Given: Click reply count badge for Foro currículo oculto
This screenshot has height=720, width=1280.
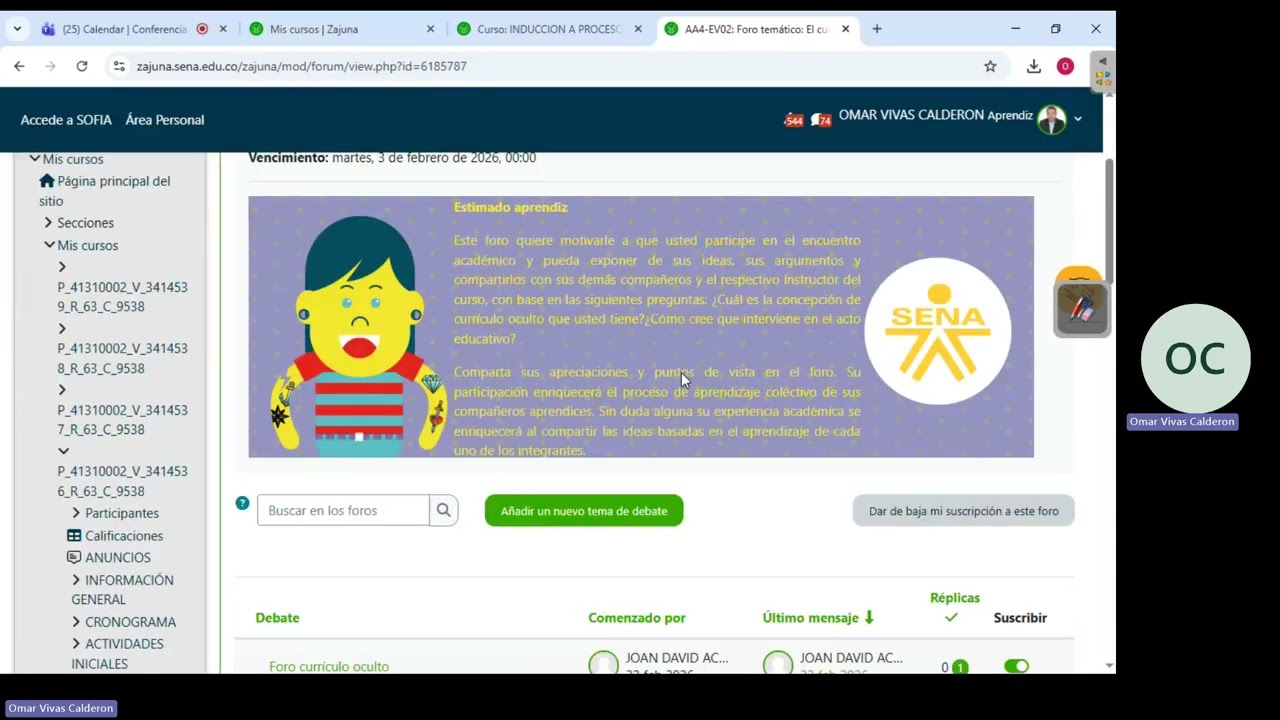Looking at the screenshot, I should coord(960,667).
